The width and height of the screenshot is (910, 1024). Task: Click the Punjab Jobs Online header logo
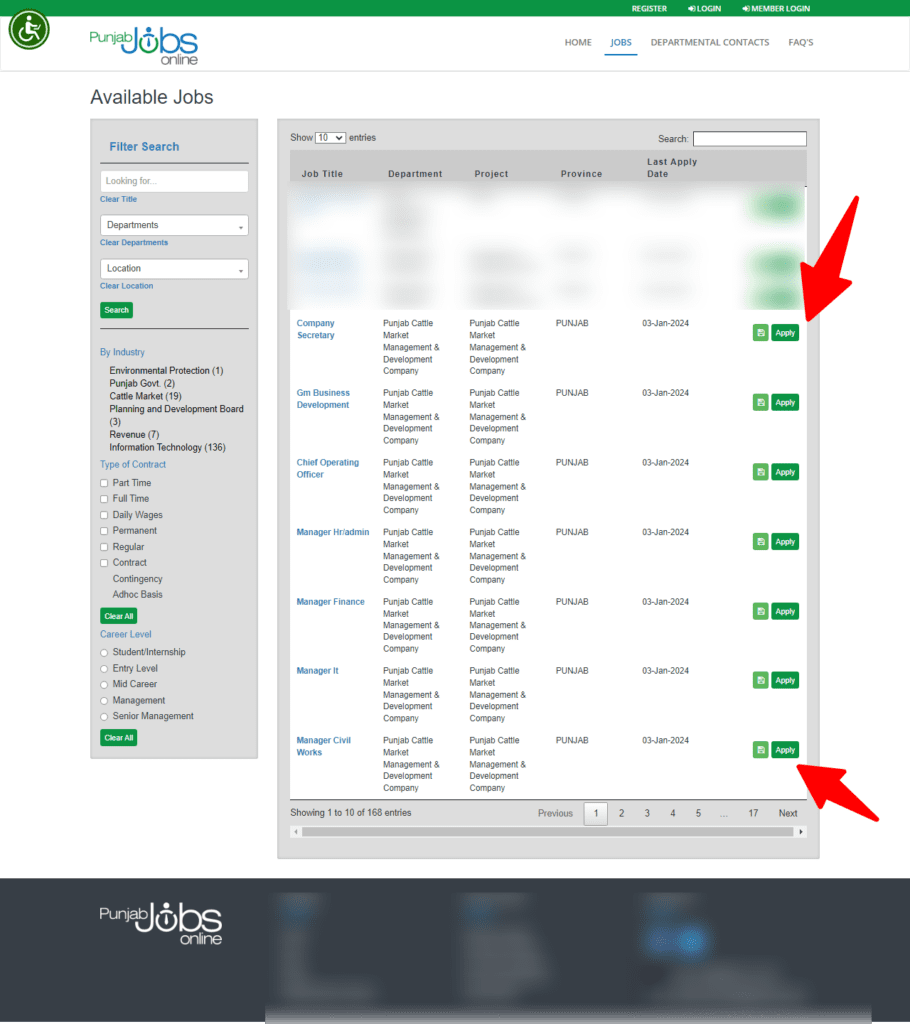pyautogui.click(x=144, y=46)
